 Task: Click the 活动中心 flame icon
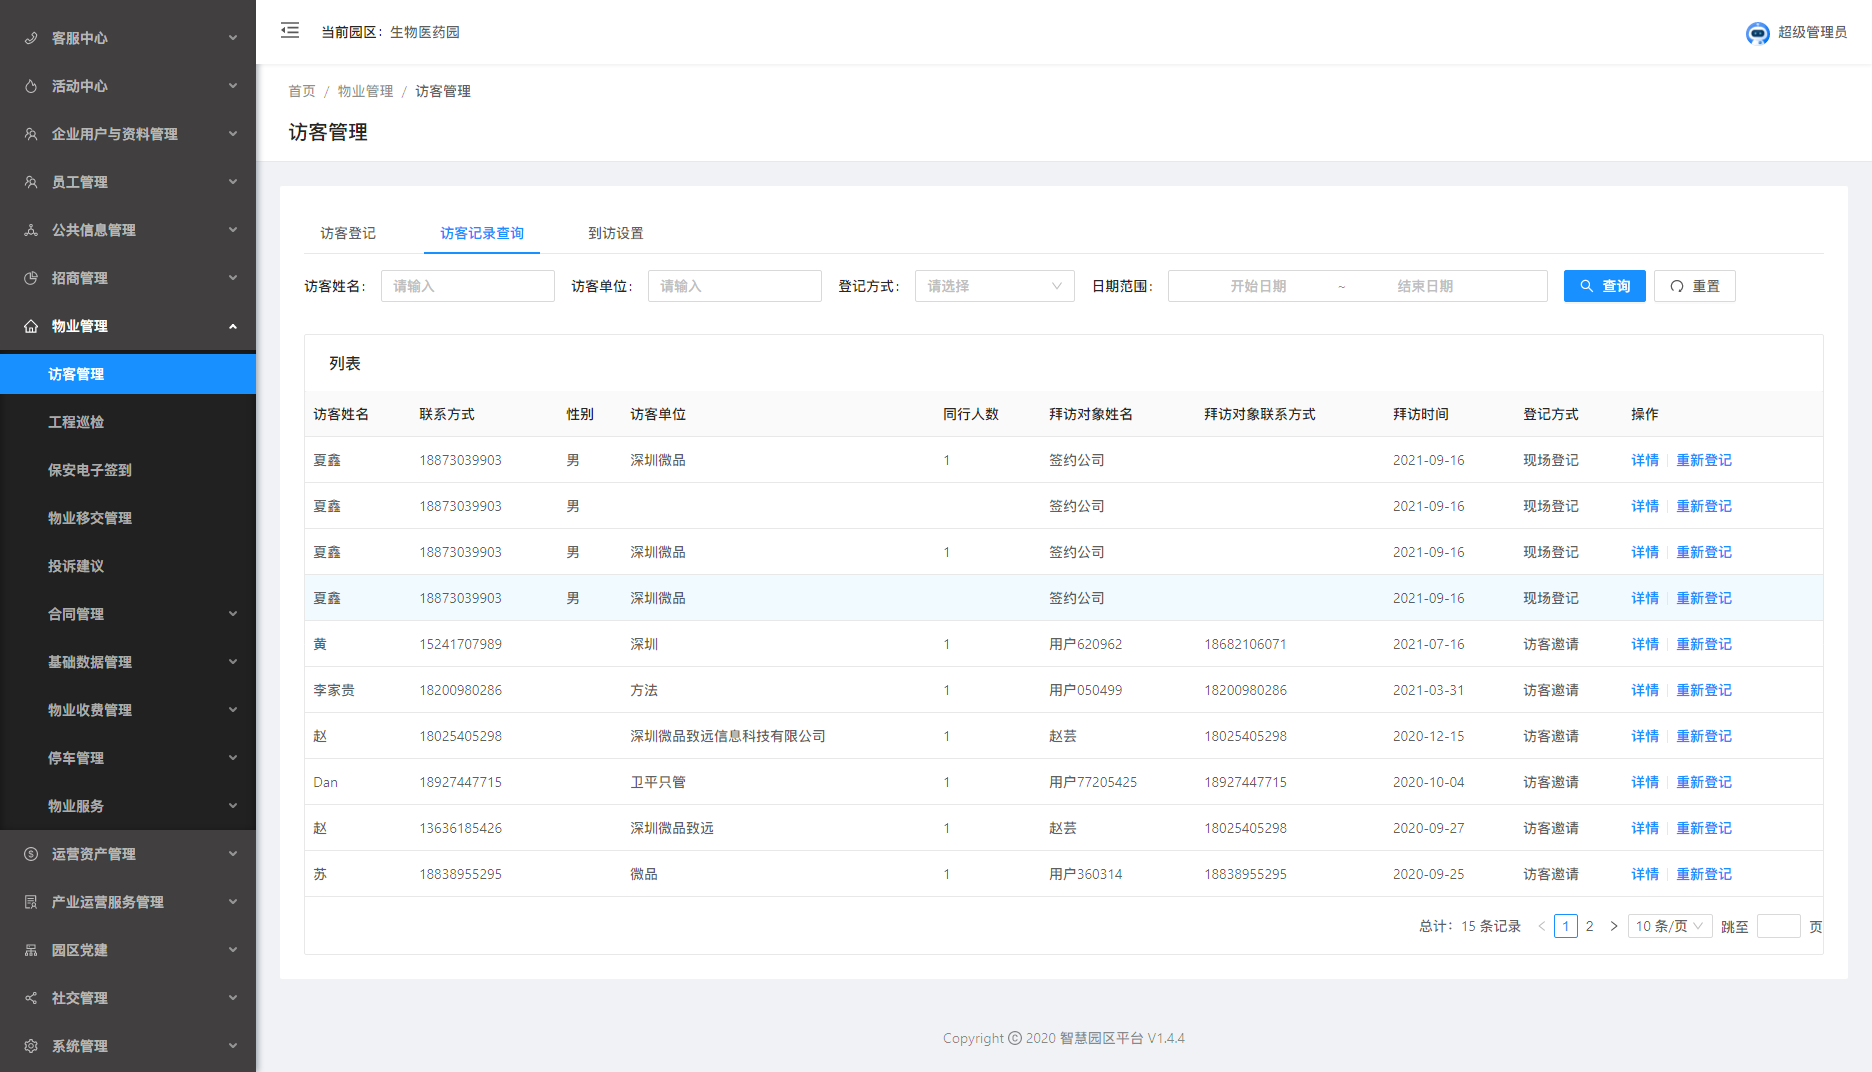point(31,86)
